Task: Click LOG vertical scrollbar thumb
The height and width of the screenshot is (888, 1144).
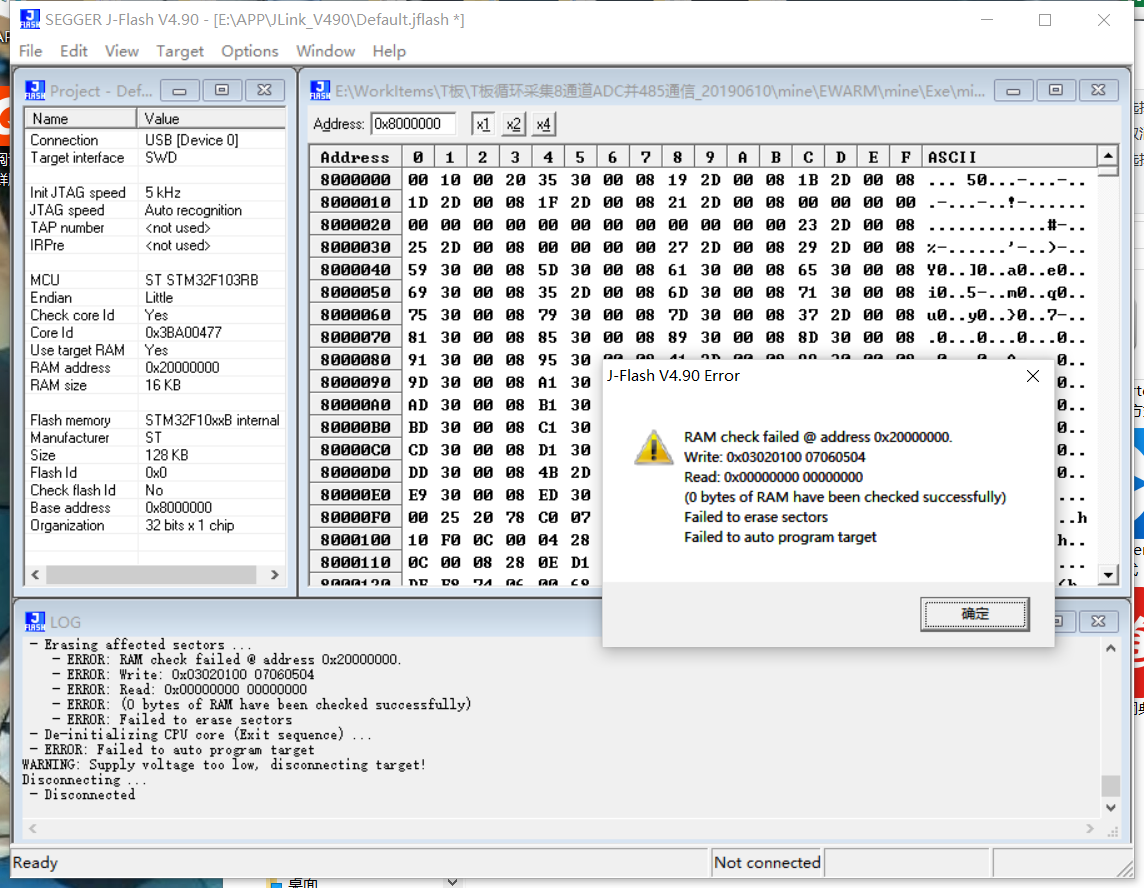Action: click(x=1110, y=786)
